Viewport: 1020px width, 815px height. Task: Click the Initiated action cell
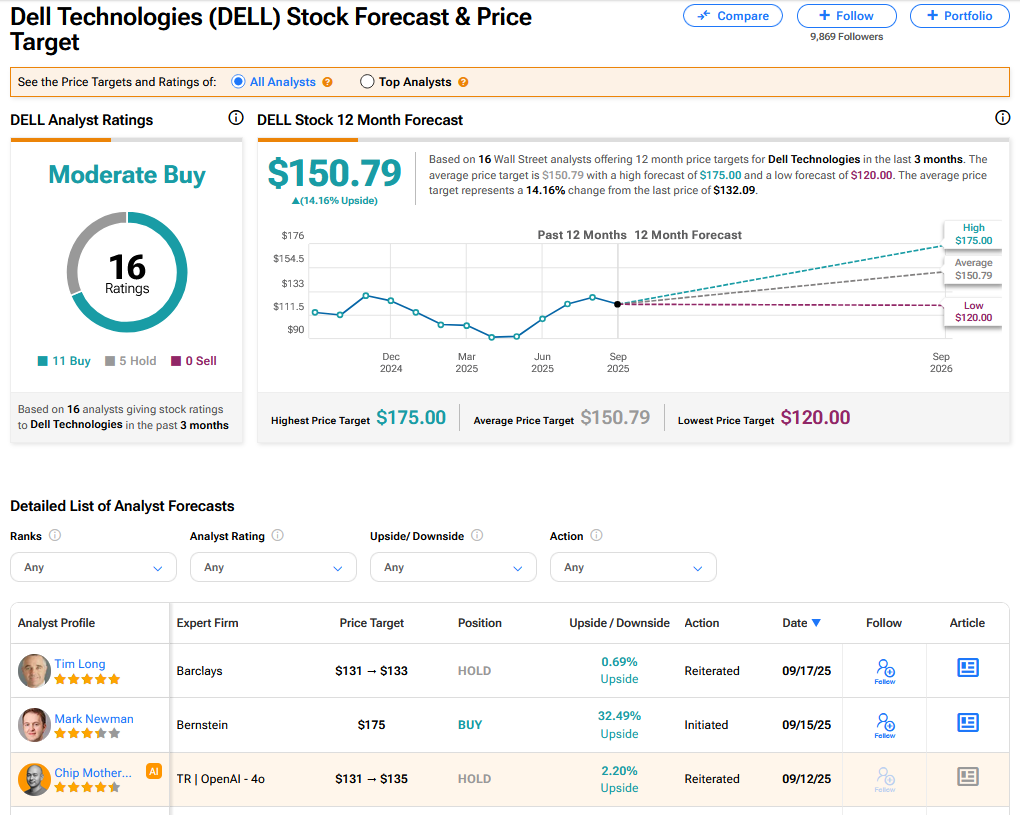pyautogui.click(x=706, y=725)
